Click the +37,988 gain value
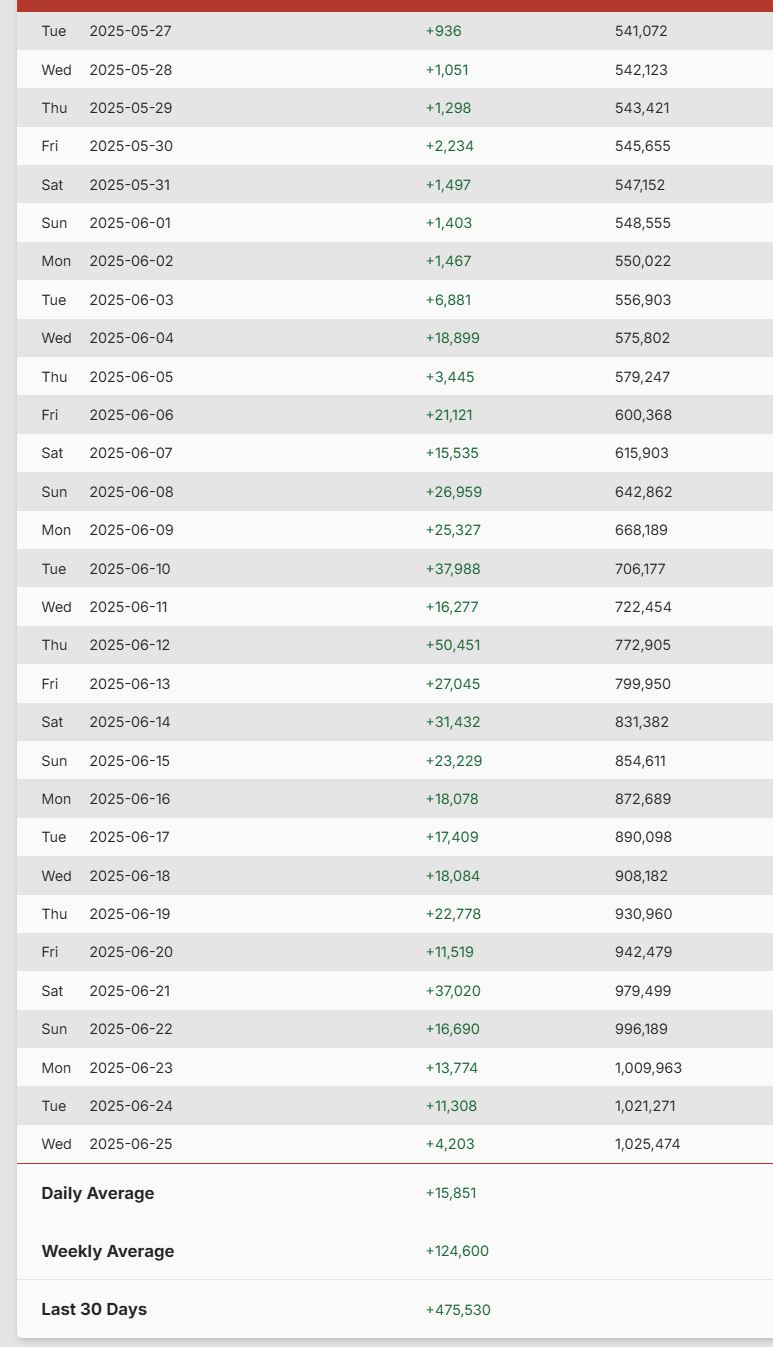Viewport: 773px width, 1347px height. point(453,569)
